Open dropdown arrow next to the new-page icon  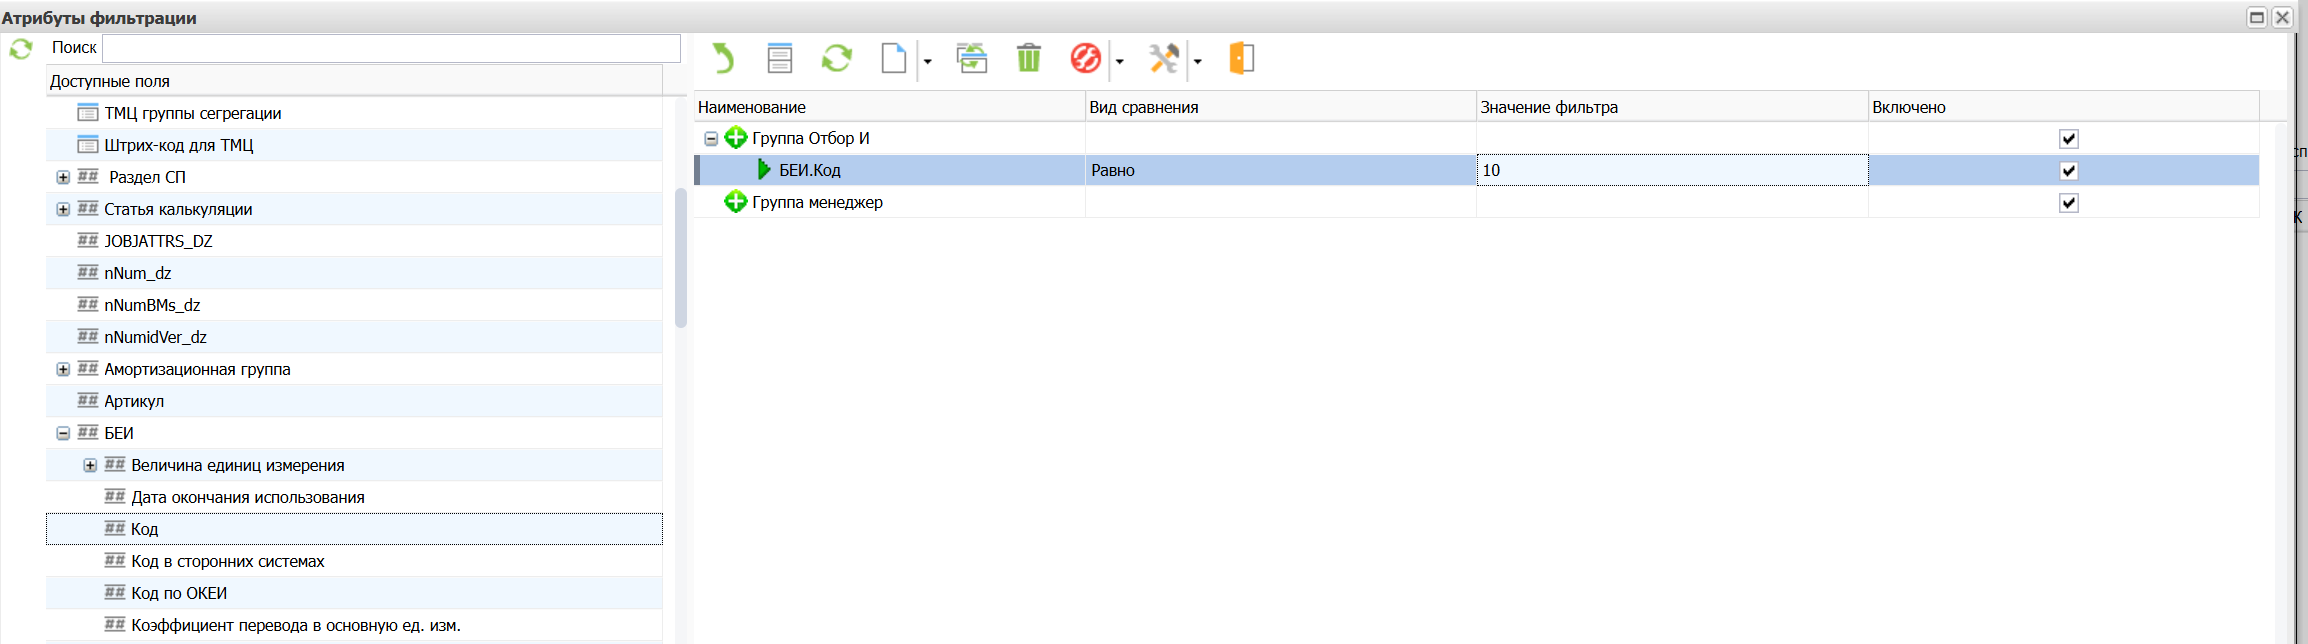click(x=927, y=62)
